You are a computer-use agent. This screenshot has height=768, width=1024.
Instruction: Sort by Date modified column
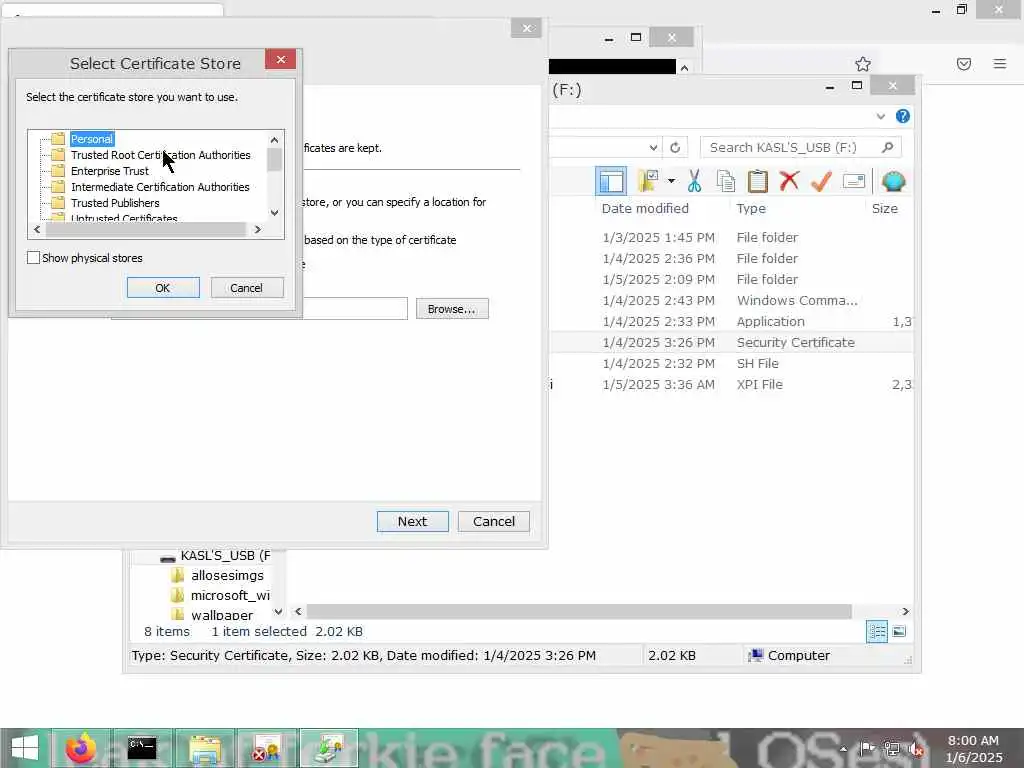645,208
